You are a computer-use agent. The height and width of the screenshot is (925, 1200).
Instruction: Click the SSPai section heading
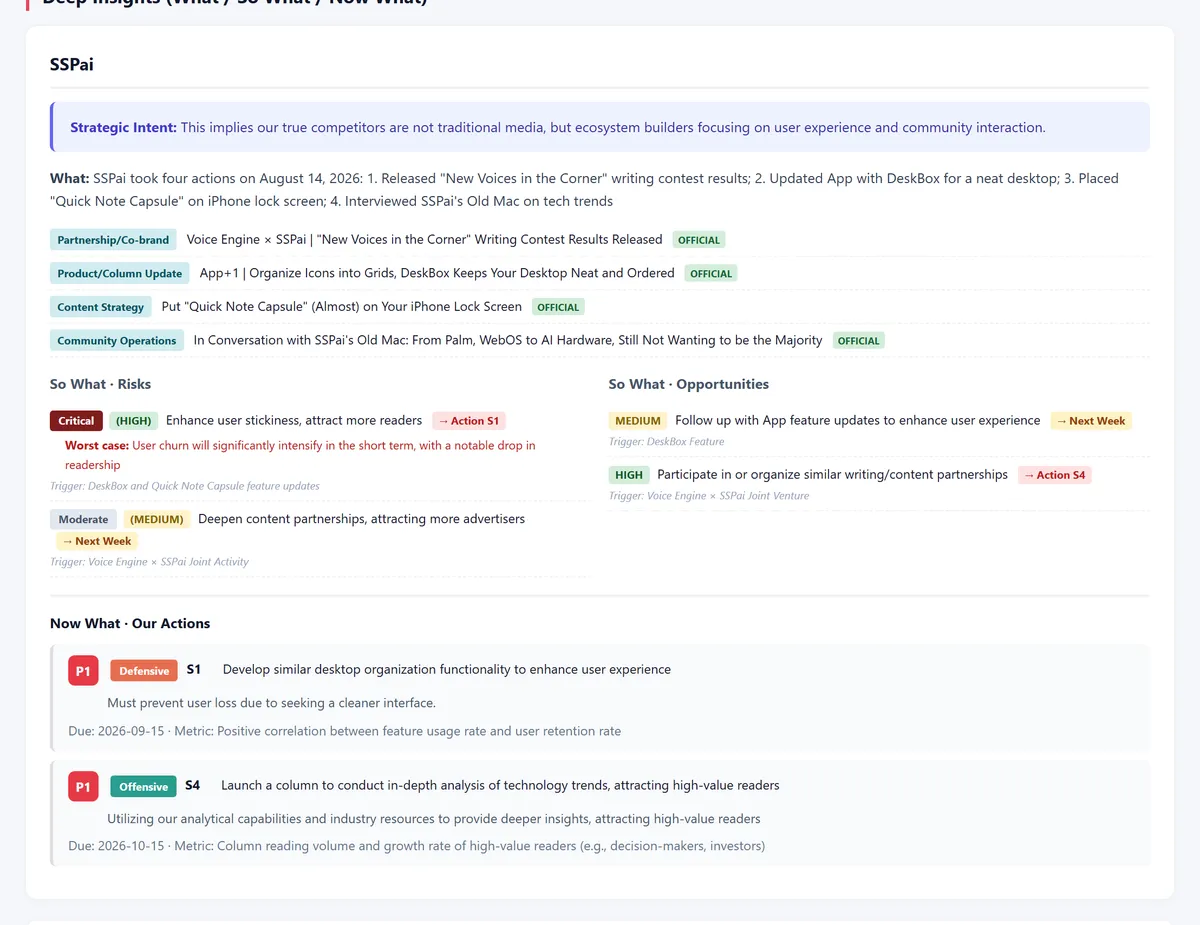[72, 65]
